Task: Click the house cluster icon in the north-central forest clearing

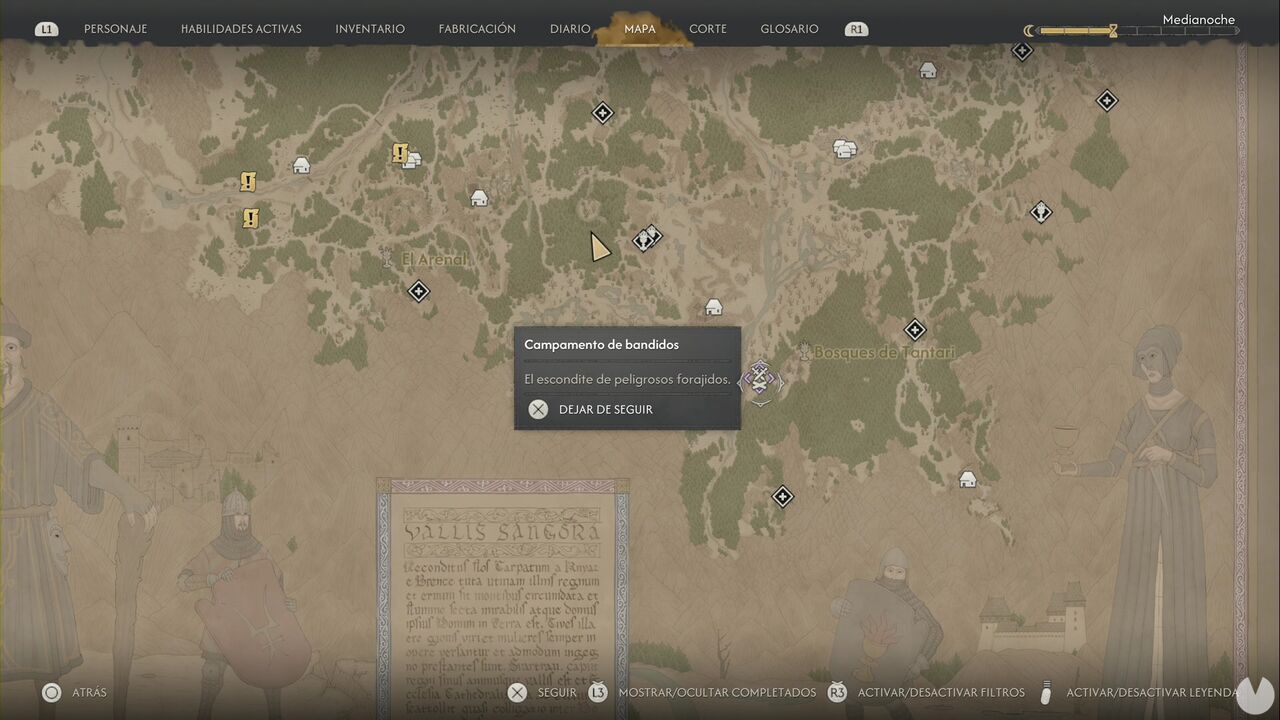Action: point(845,149)
